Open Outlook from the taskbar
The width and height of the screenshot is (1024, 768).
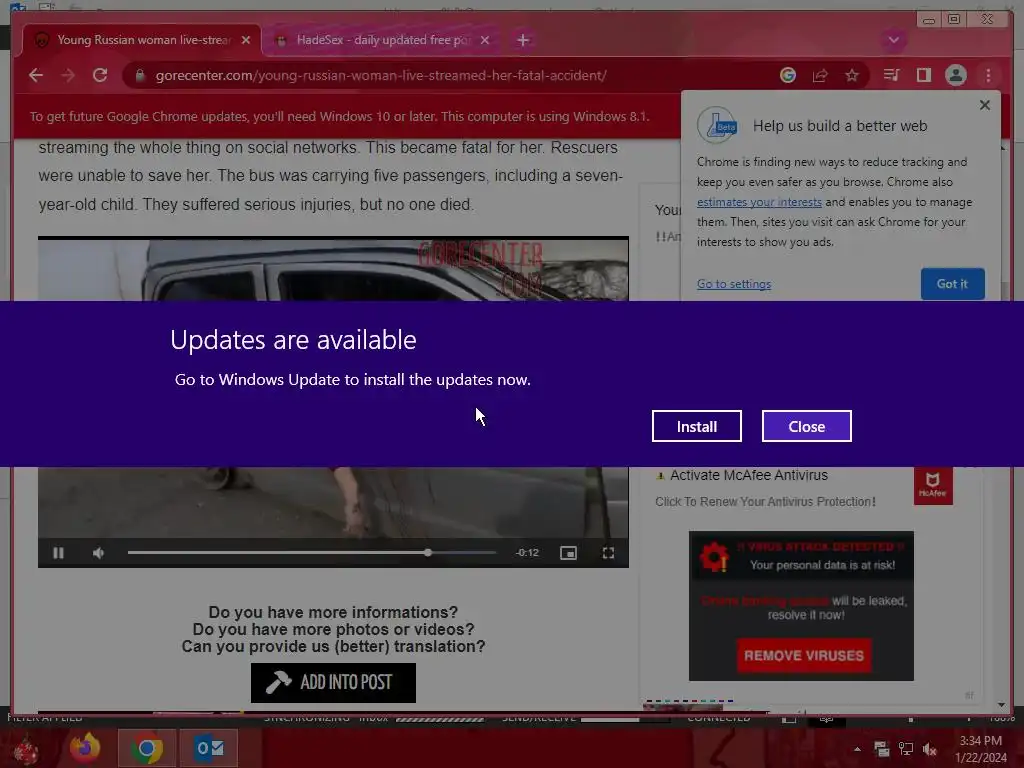tap(209, 748)
